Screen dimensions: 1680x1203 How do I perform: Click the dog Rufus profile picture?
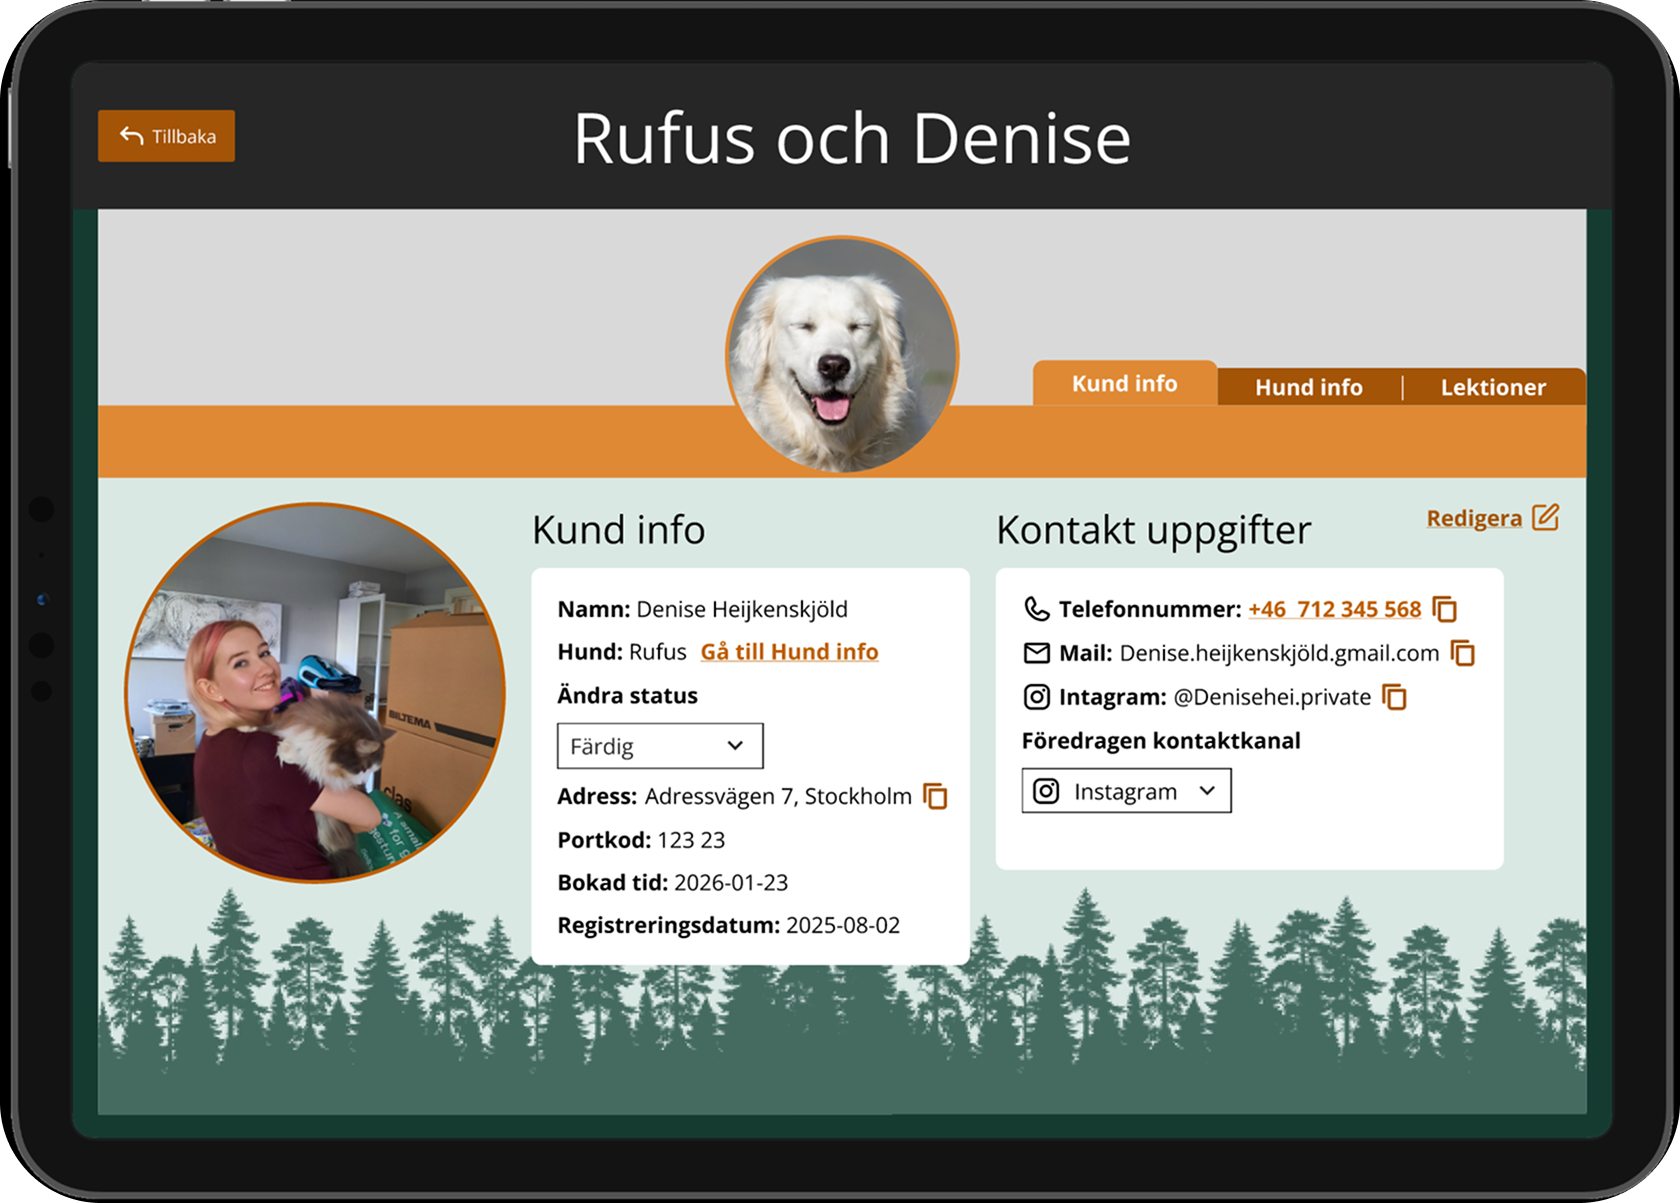(842, 354)
